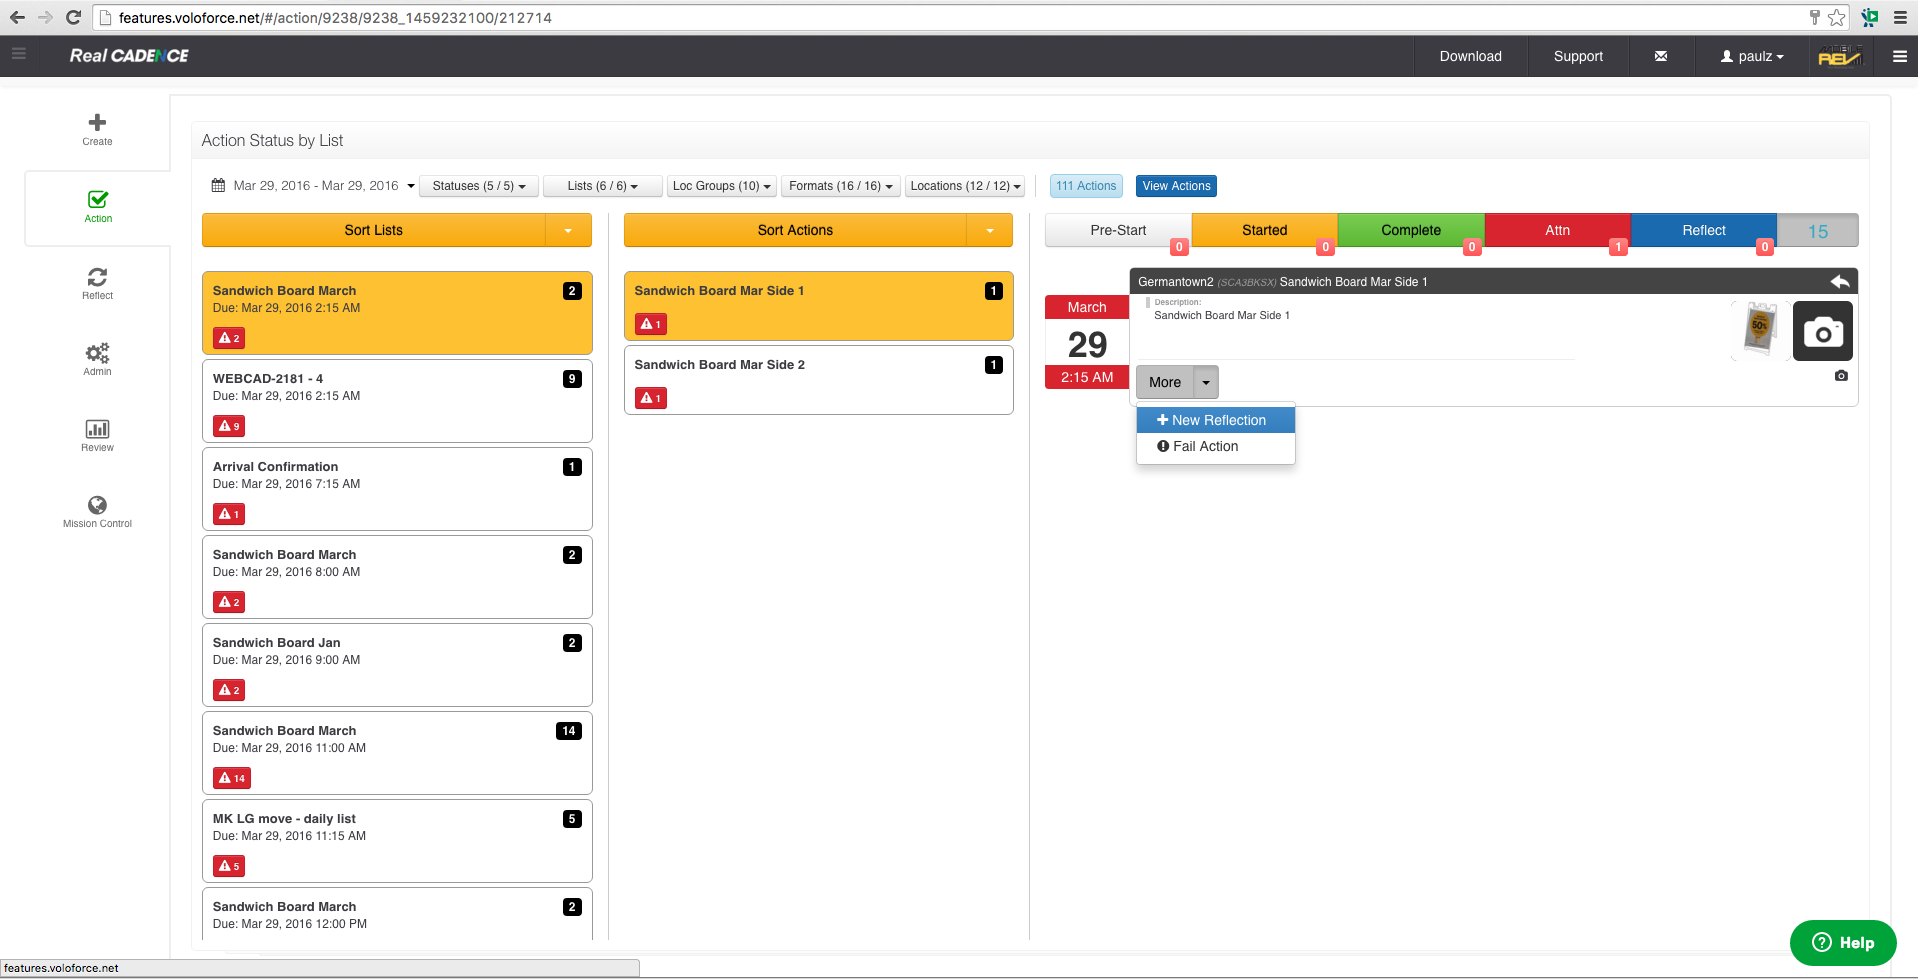Screen dimensions: 1918x979
Task: Click the large camera photo button
Action: (x=1822, y=331)
